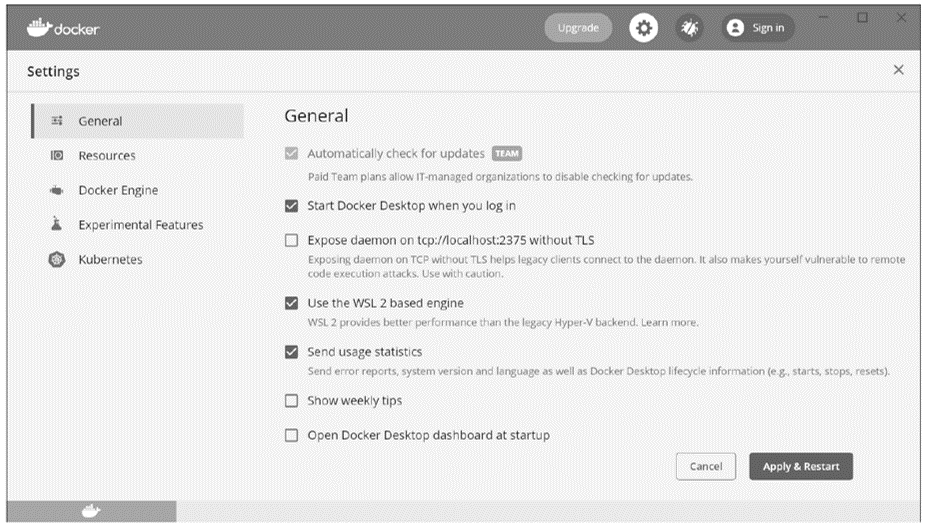Click the Show weekly tips label
This screenshot has height=529, width=927.
click(355, 401)
